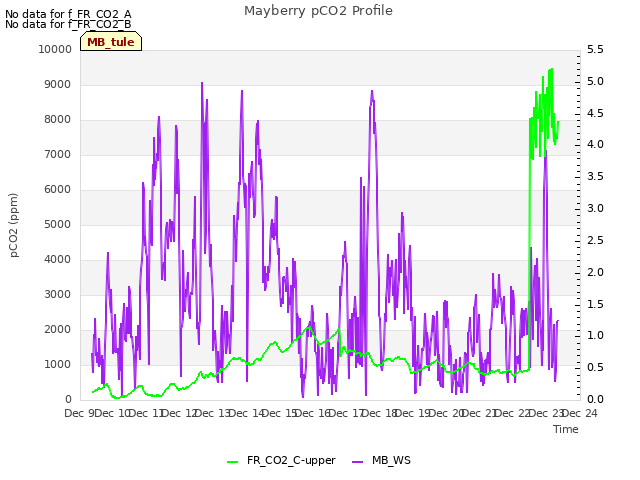Click the Dec 24 x-axis label

point(580,413)
